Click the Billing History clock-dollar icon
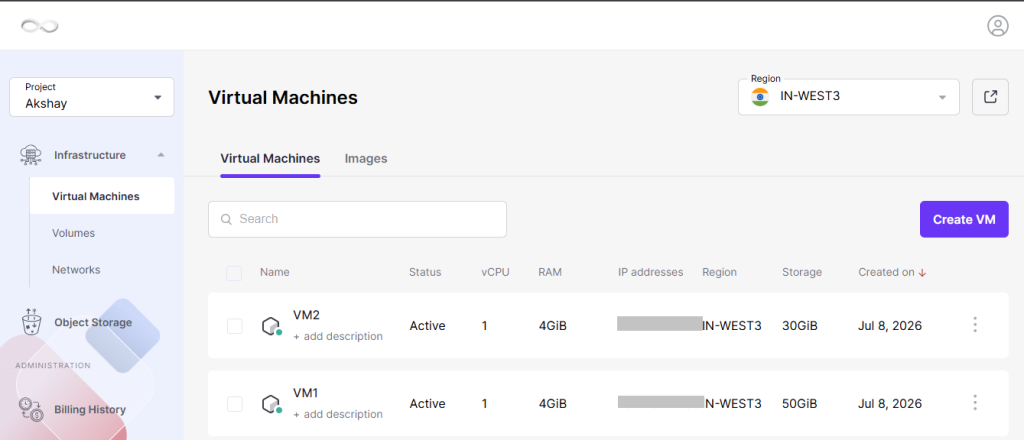The width and height of the screenshot is (1024, 440). click(x=31, y=409)
